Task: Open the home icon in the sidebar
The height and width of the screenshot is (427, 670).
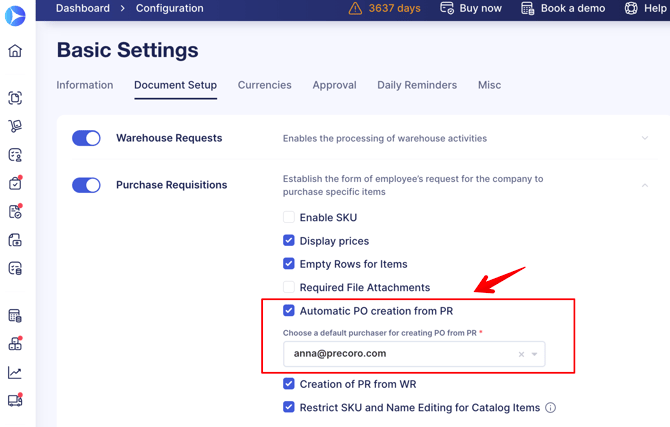Action: [15, 50]
